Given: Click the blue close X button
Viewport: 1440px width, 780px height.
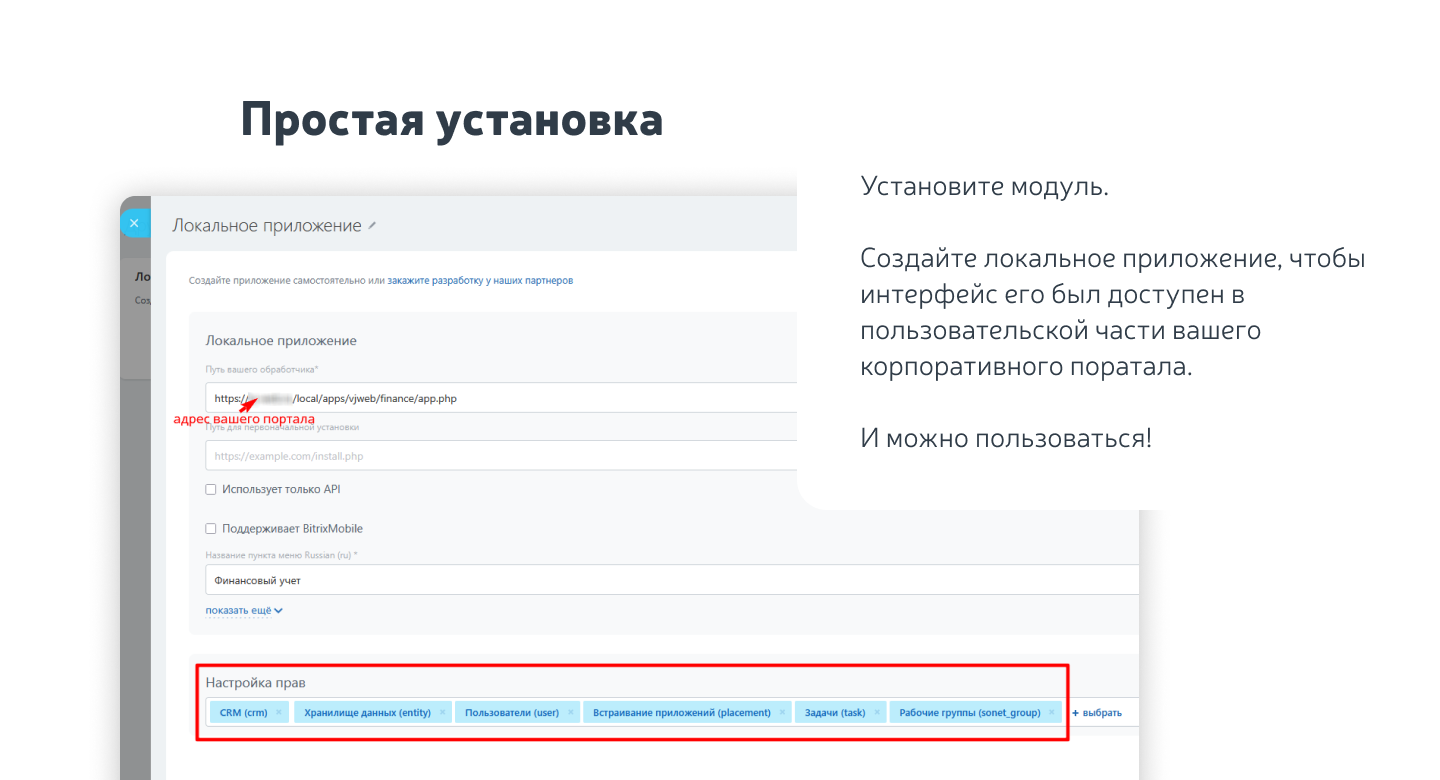Looking at the screenshot, I should tap(134, 223).
